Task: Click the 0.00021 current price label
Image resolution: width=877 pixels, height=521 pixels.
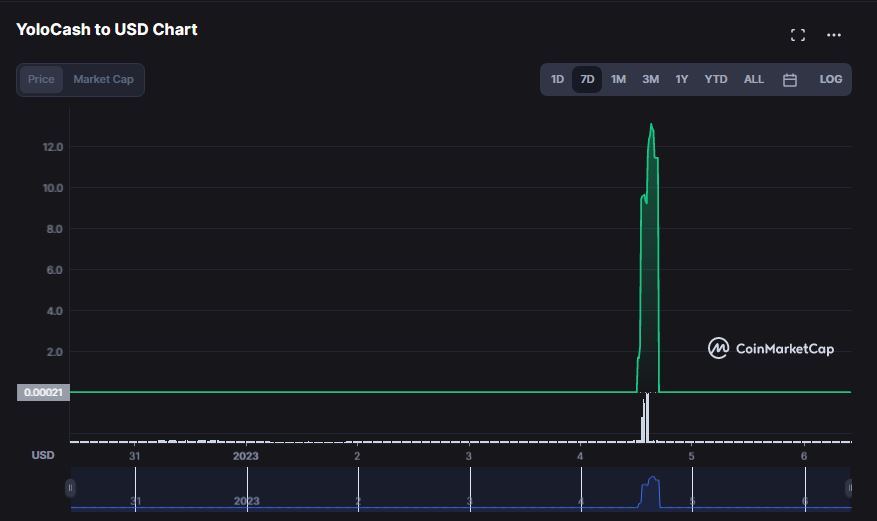Action: tap(43, 392)
